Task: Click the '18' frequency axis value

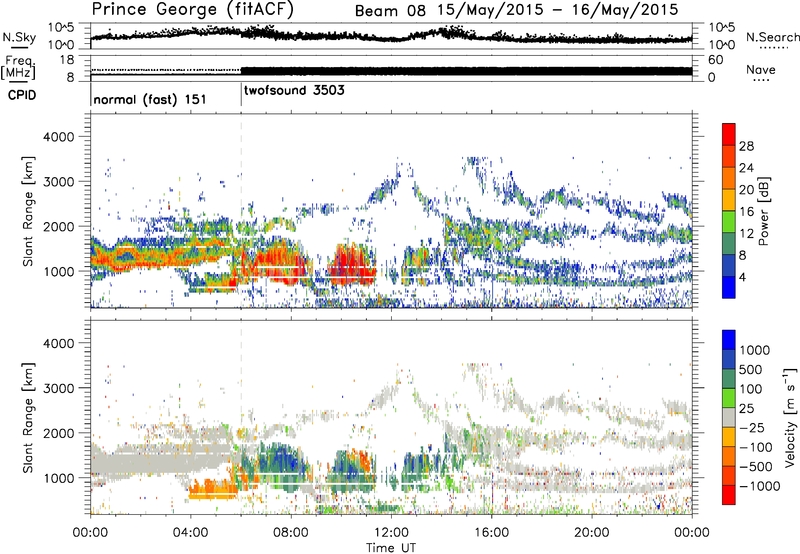Action: [66, 60]
